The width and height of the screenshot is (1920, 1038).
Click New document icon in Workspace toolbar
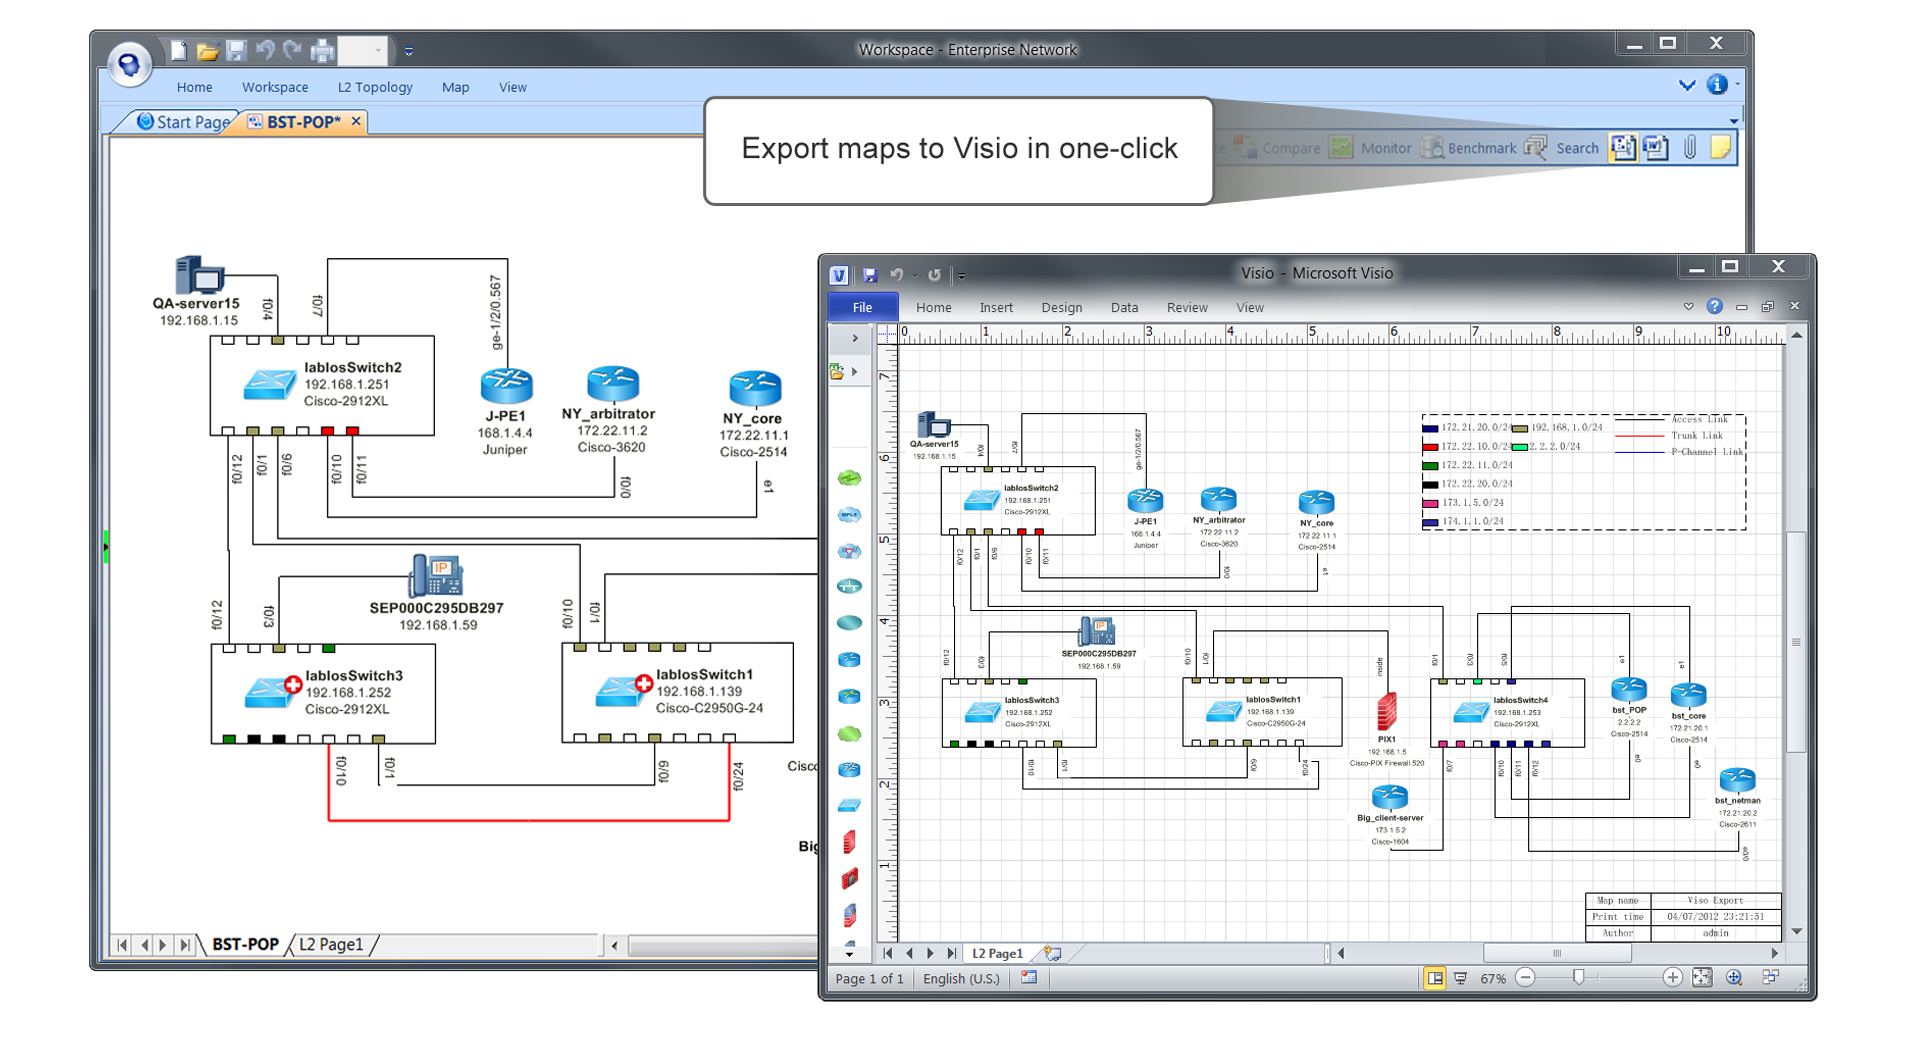click(x=179, y=50)
